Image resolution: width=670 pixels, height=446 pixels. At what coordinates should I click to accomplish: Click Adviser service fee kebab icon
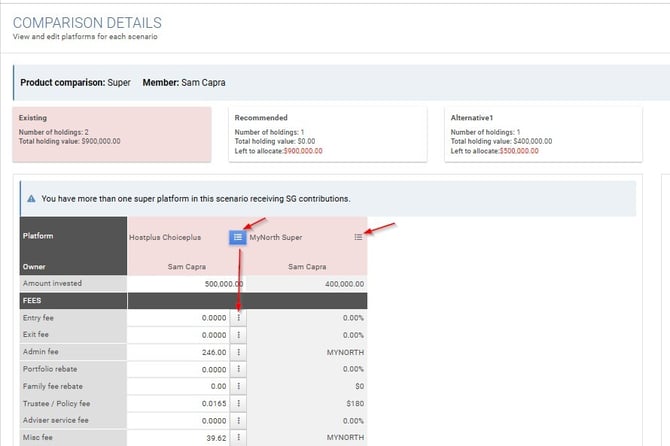pyautogui.click(x=238, y=421)
